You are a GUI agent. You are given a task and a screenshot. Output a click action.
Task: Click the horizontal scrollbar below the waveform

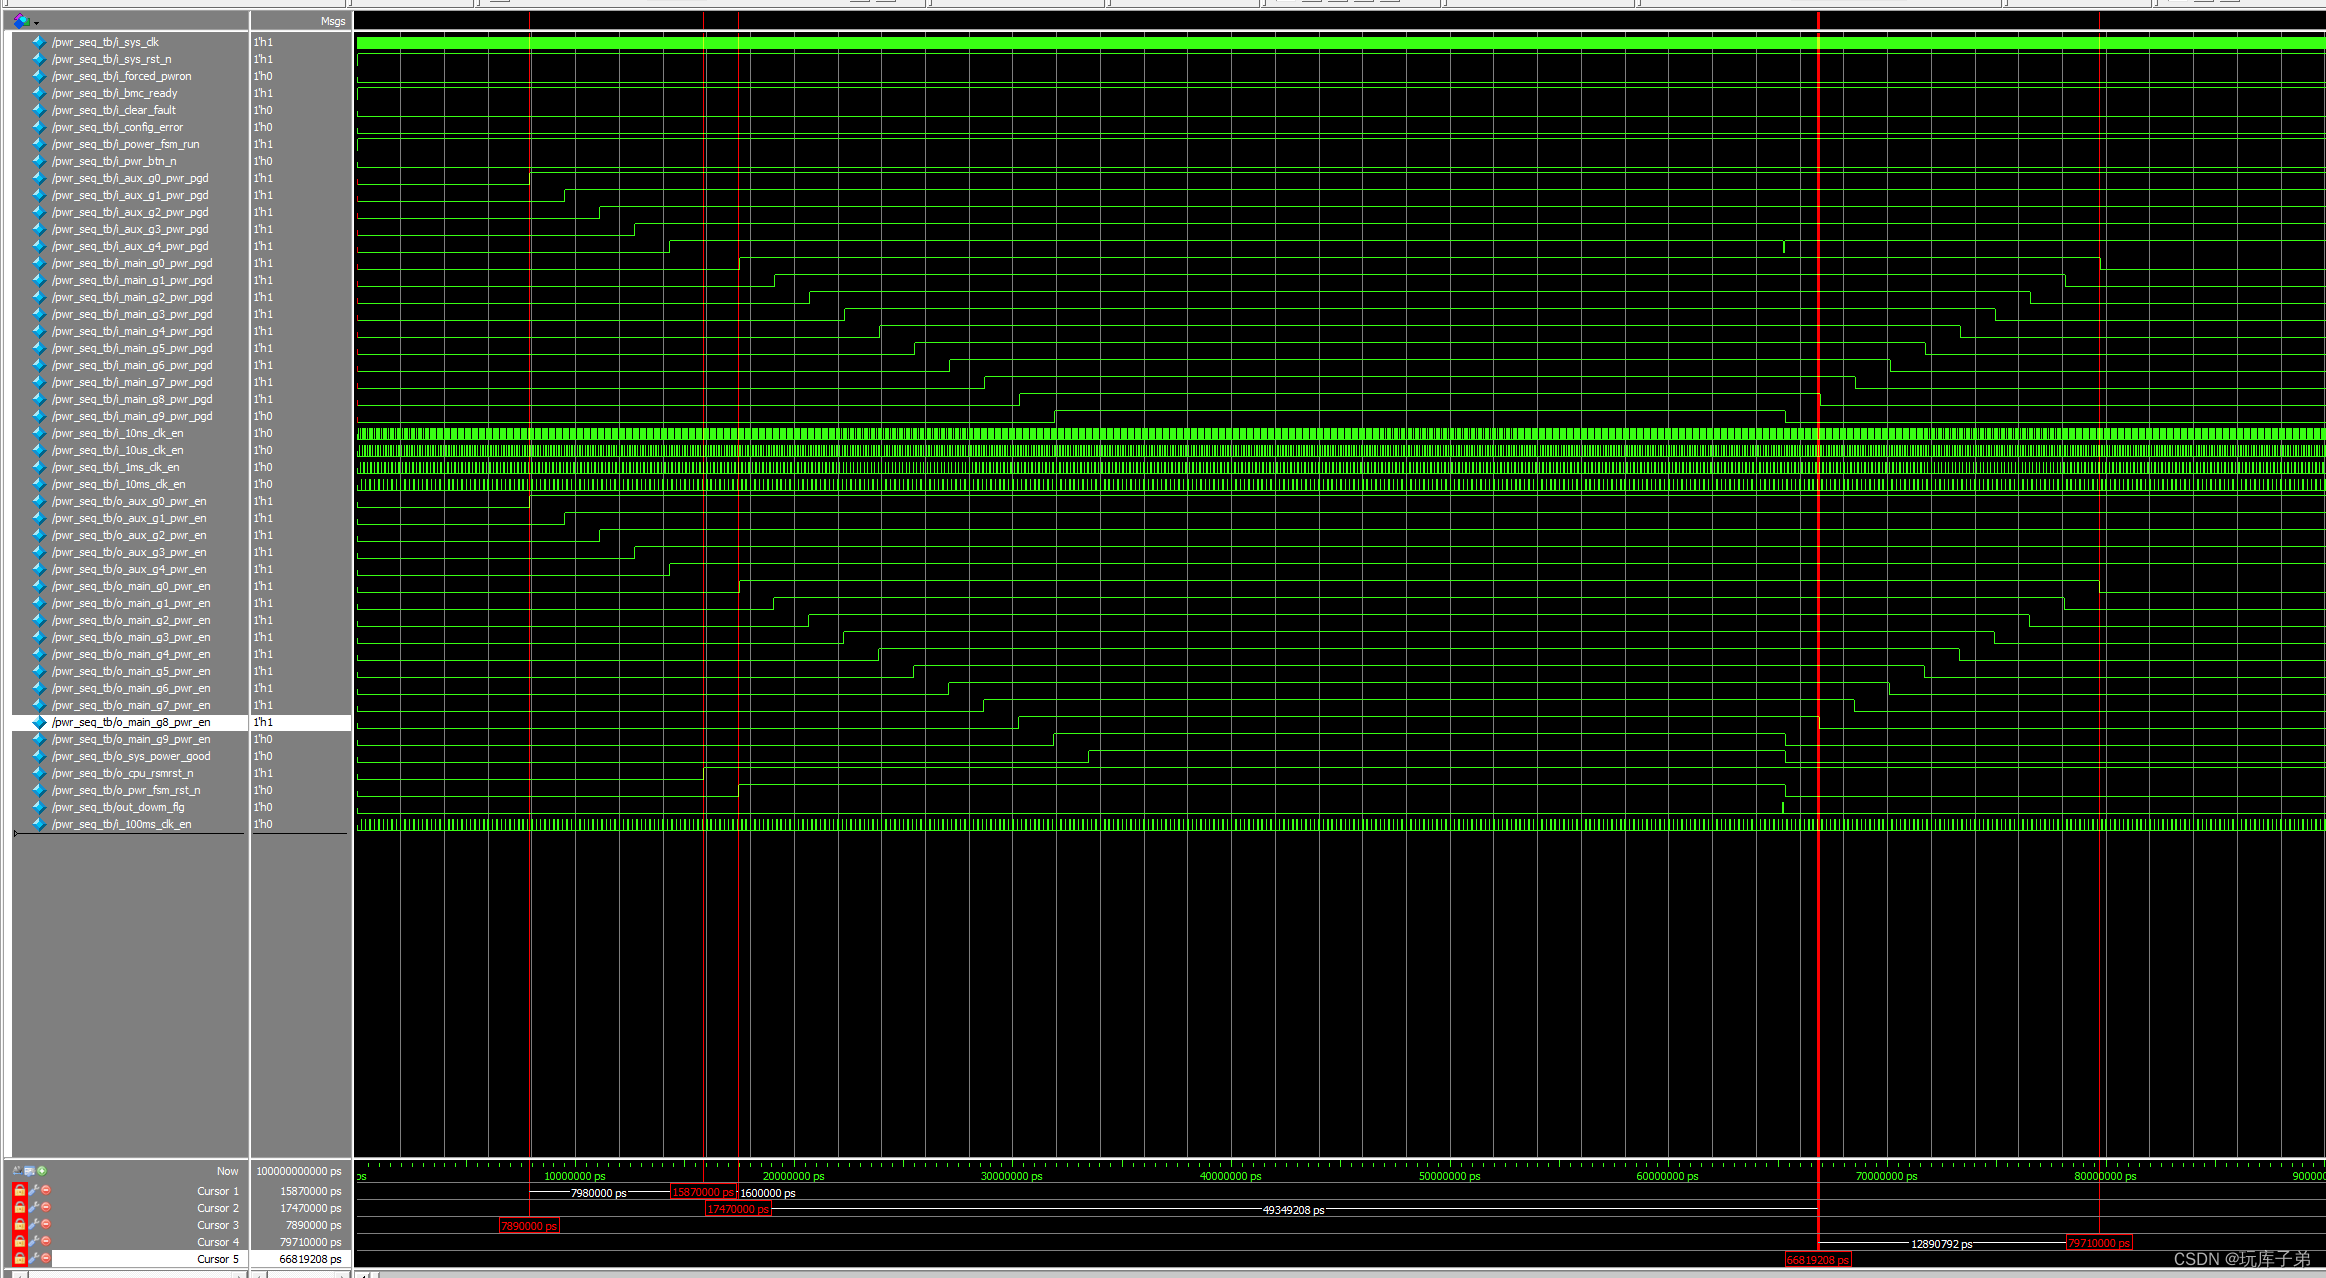1300,1273
